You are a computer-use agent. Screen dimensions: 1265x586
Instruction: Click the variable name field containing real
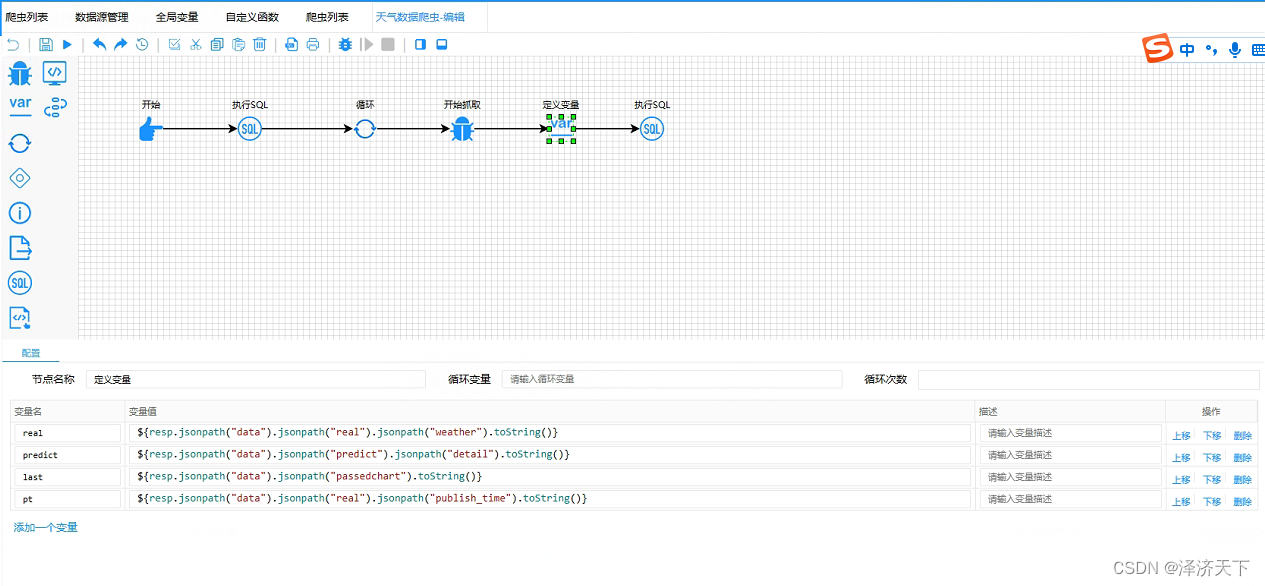coord(67,433)
